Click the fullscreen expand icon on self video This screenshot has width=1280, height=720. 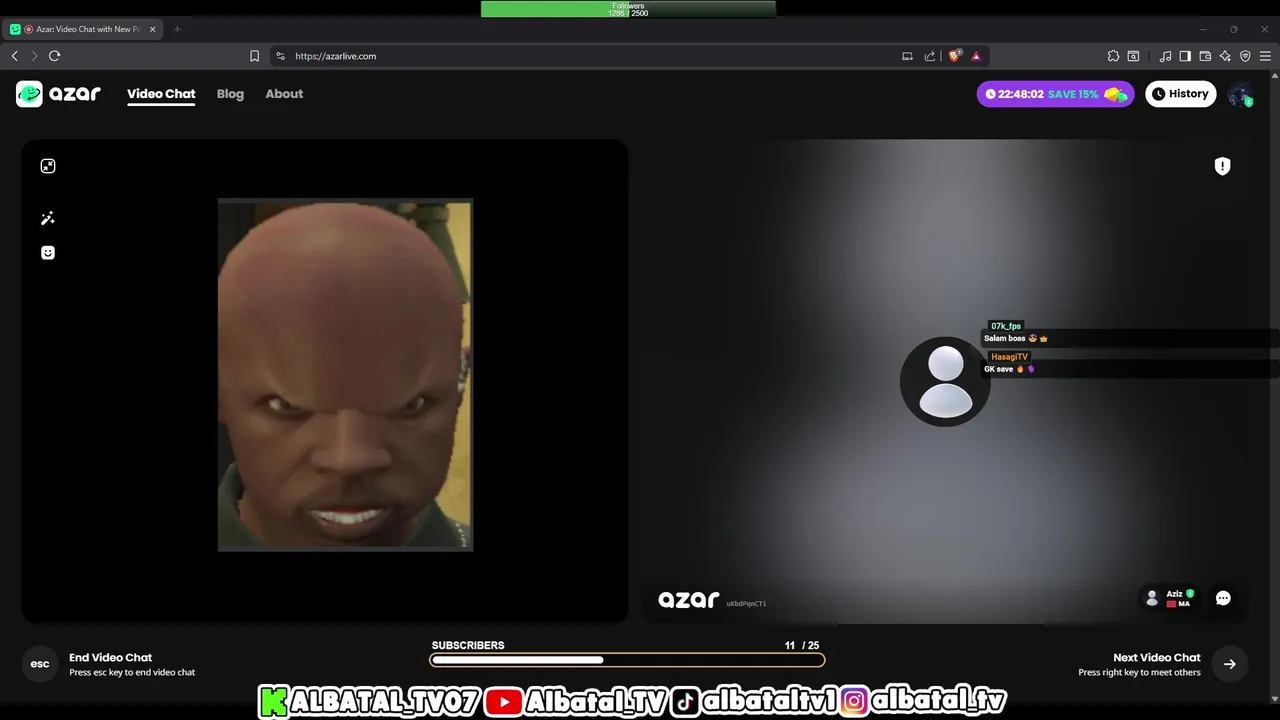(x=48, y=166)
